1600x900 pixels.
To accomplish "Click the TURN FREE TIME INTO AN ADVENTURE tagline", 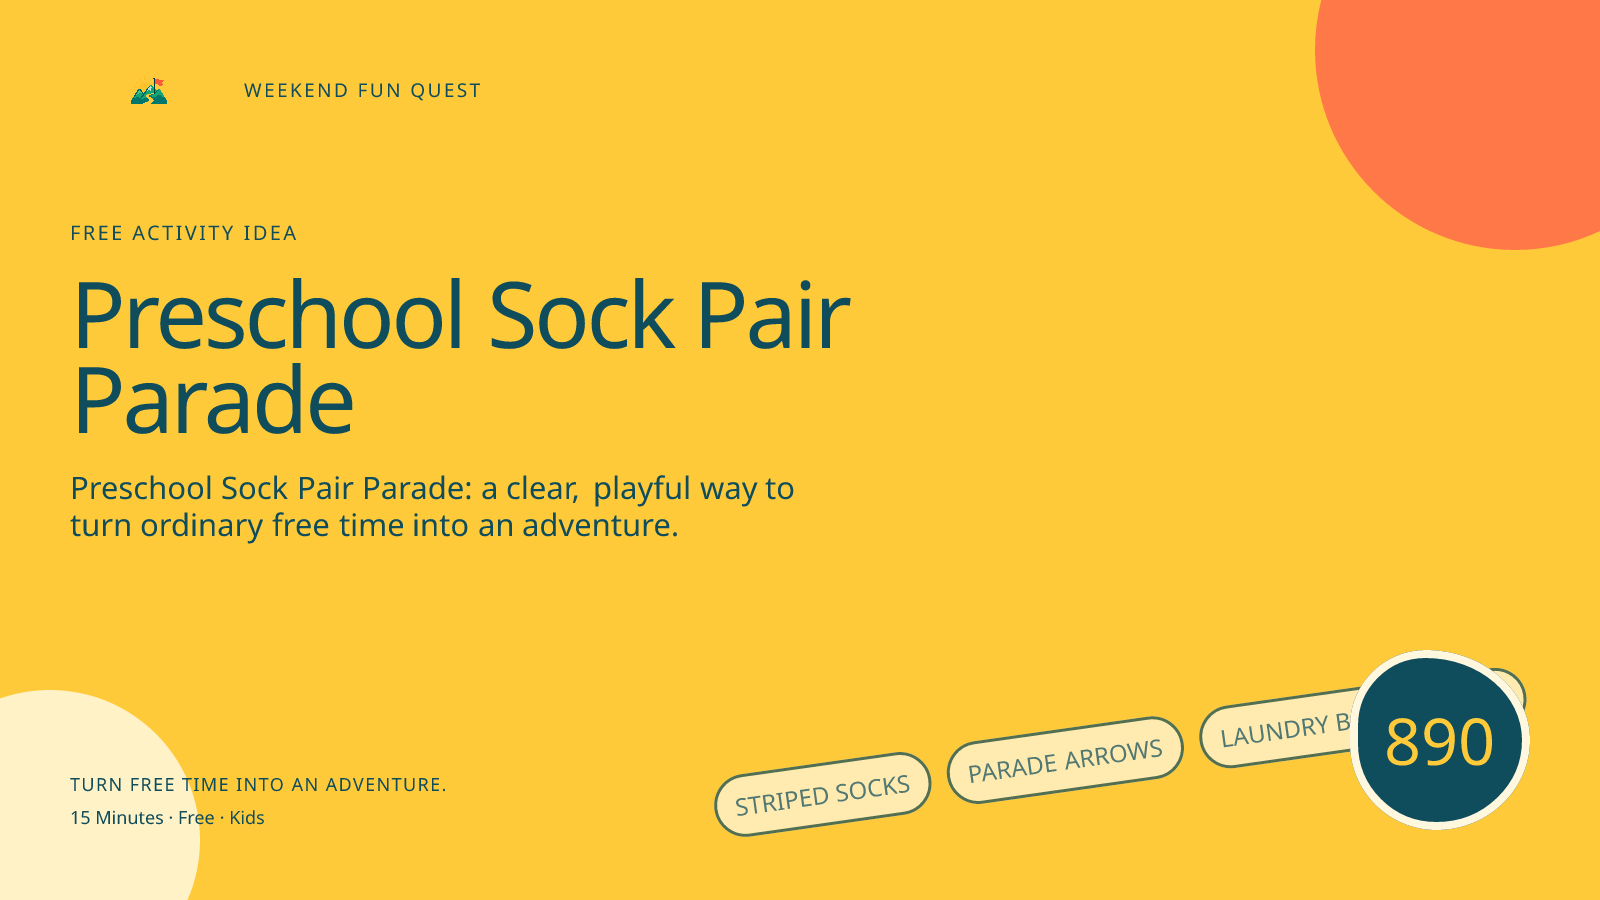I will coord(258,785).
